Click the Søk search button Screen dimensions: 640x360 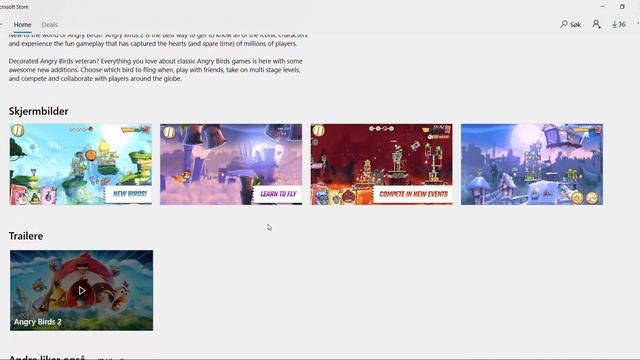pos(570,24)
